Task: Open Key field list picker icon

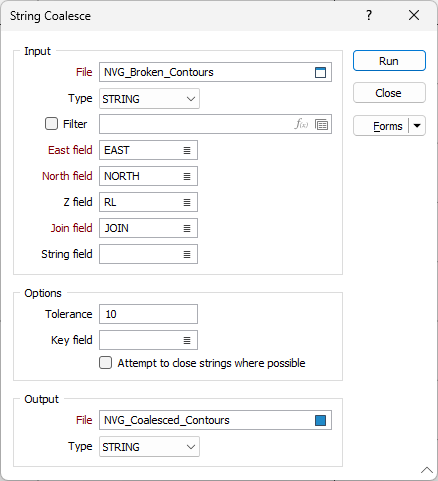Action: [x=187, y=340]
